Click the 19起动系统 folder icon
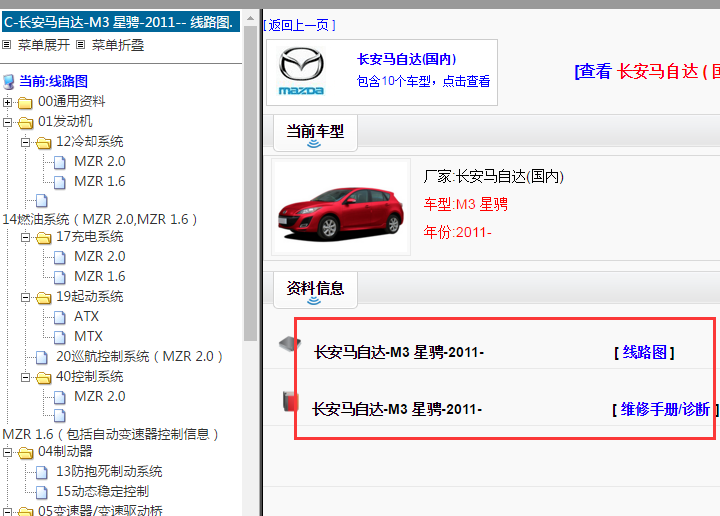The image size is (720, 516). [43, 297]
